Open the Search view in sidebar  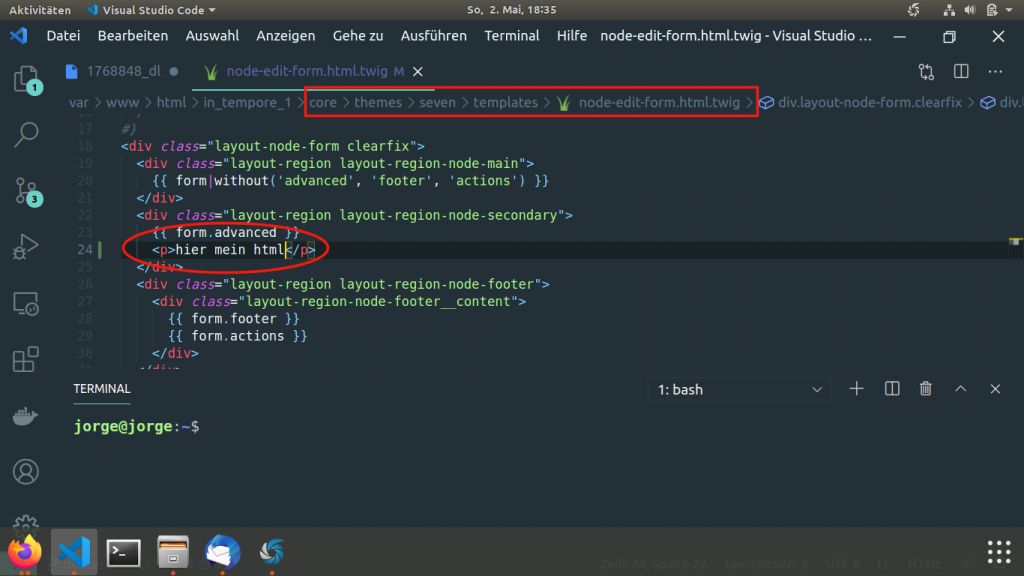(27, 135)
